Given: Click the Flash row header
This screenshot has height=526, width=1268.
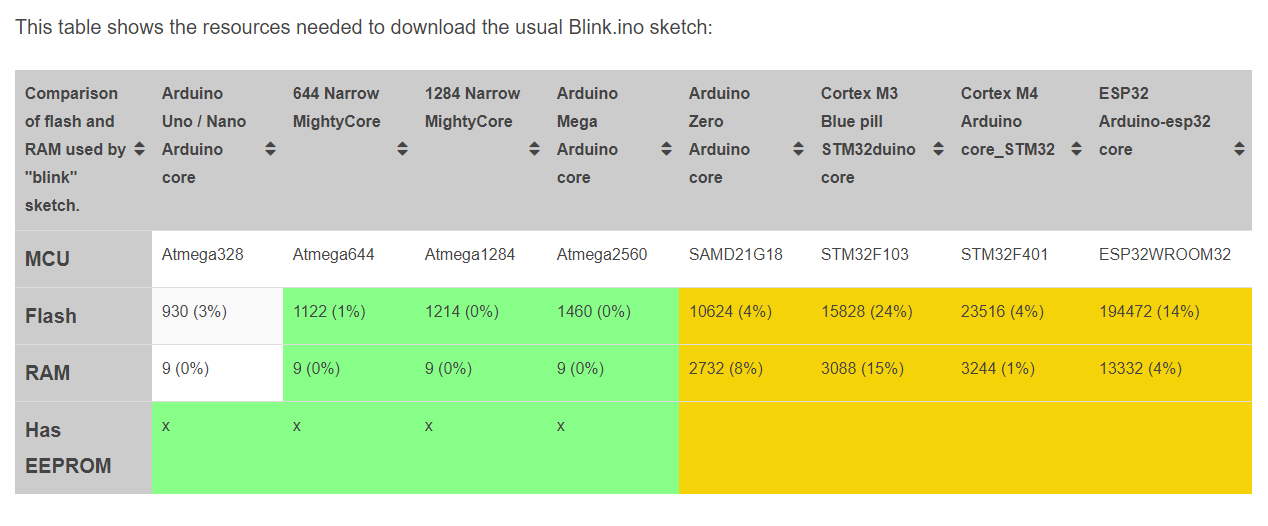Looking at the screenshot, I should pyautogui.click(x=51, y=316).
